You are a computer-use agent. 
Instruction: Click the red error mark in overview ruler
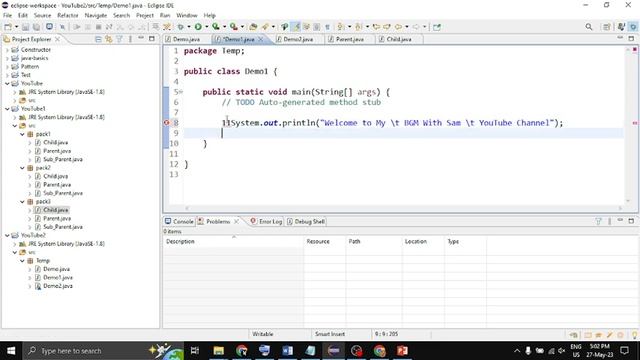click(x=635, y=123)
